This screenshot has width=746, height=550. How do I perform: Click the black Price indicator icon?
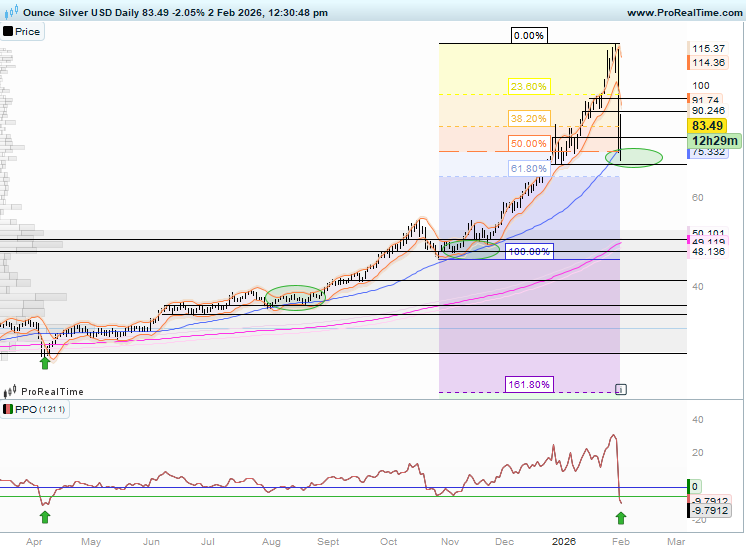[x=8, y=32]
